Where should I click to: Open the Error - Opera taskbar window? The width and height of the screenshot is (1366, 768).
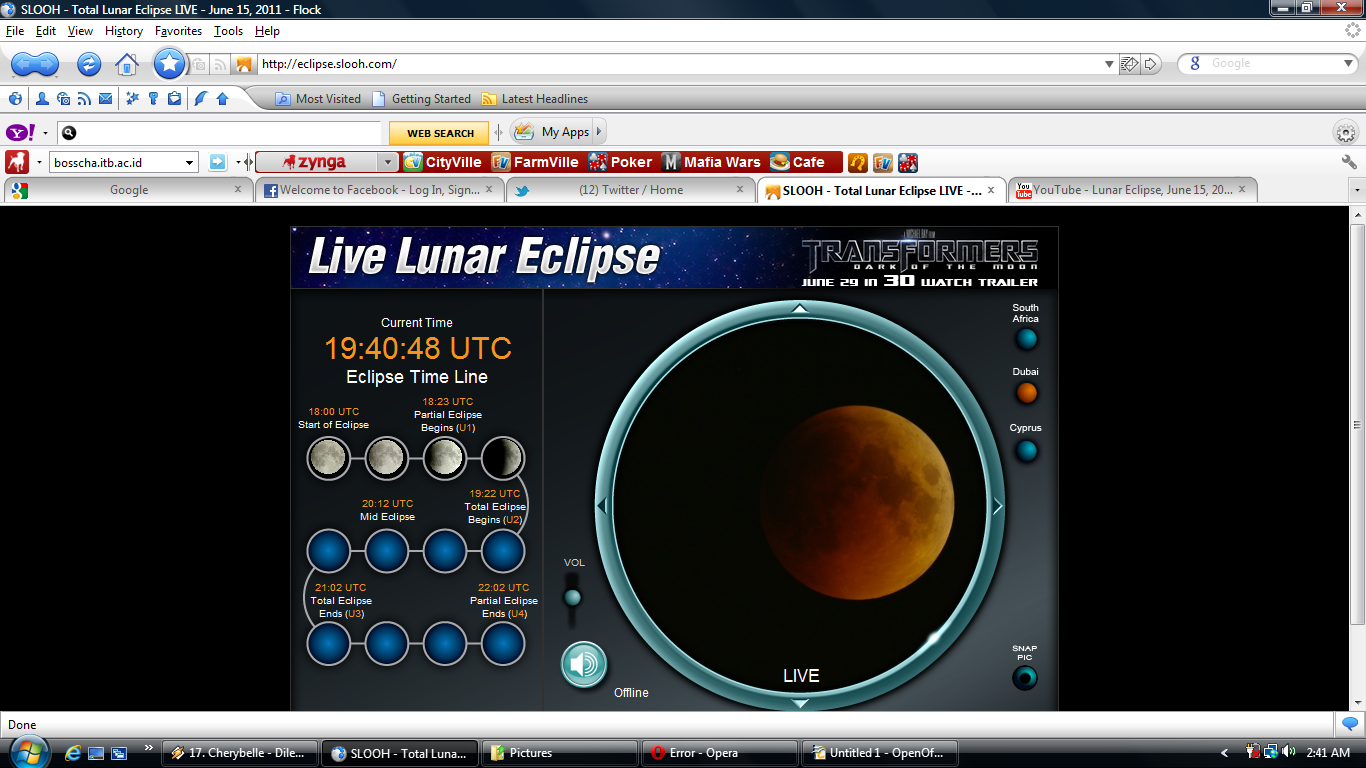click(x=720, y=753)
